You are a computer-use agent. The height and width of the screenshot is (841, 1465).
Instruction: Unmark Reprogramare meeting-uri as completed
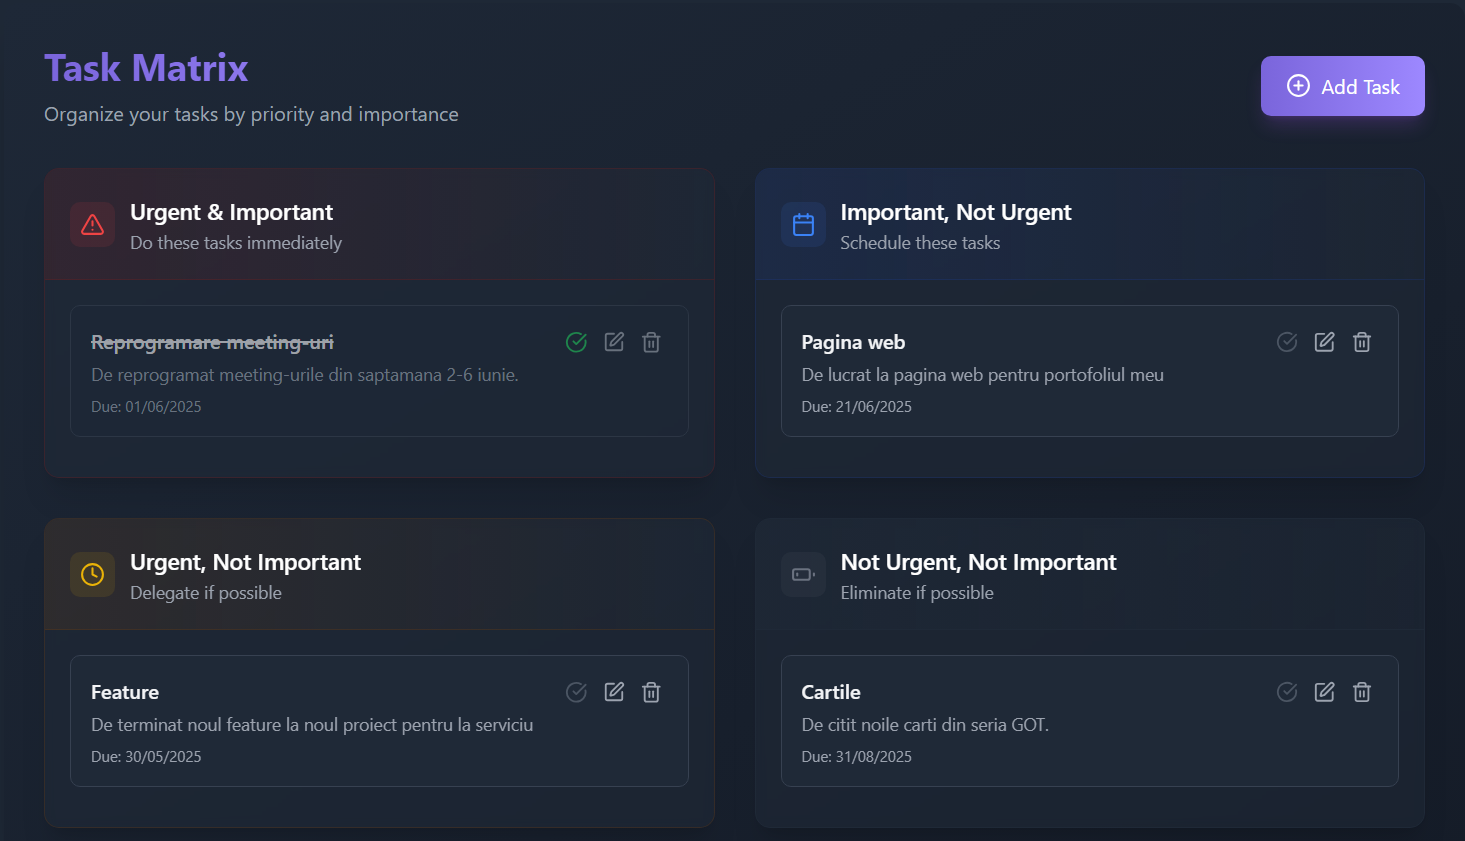tap(576, 342)
